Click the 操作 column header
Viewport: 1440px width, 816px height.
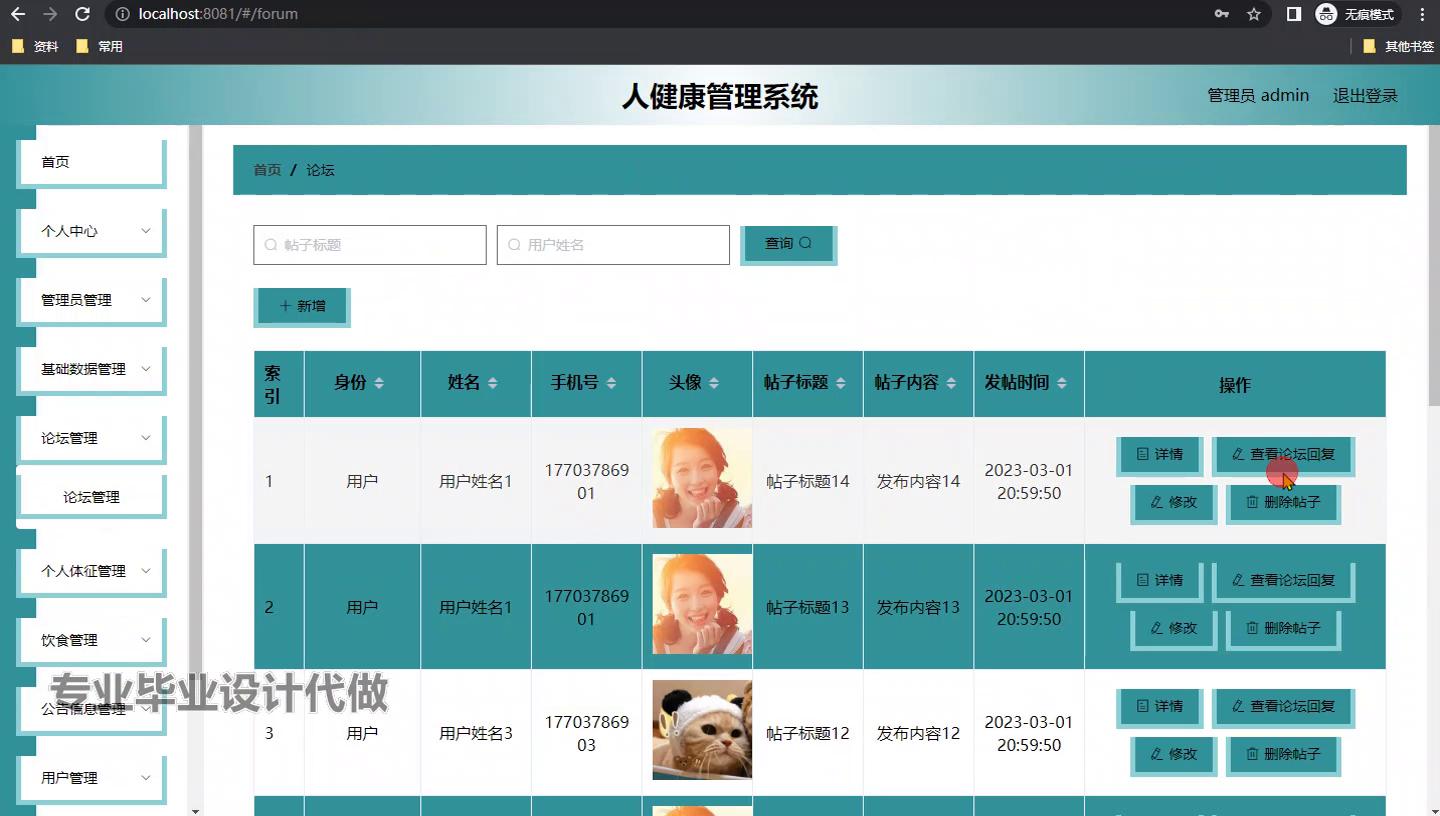[x=1235, y=385]
